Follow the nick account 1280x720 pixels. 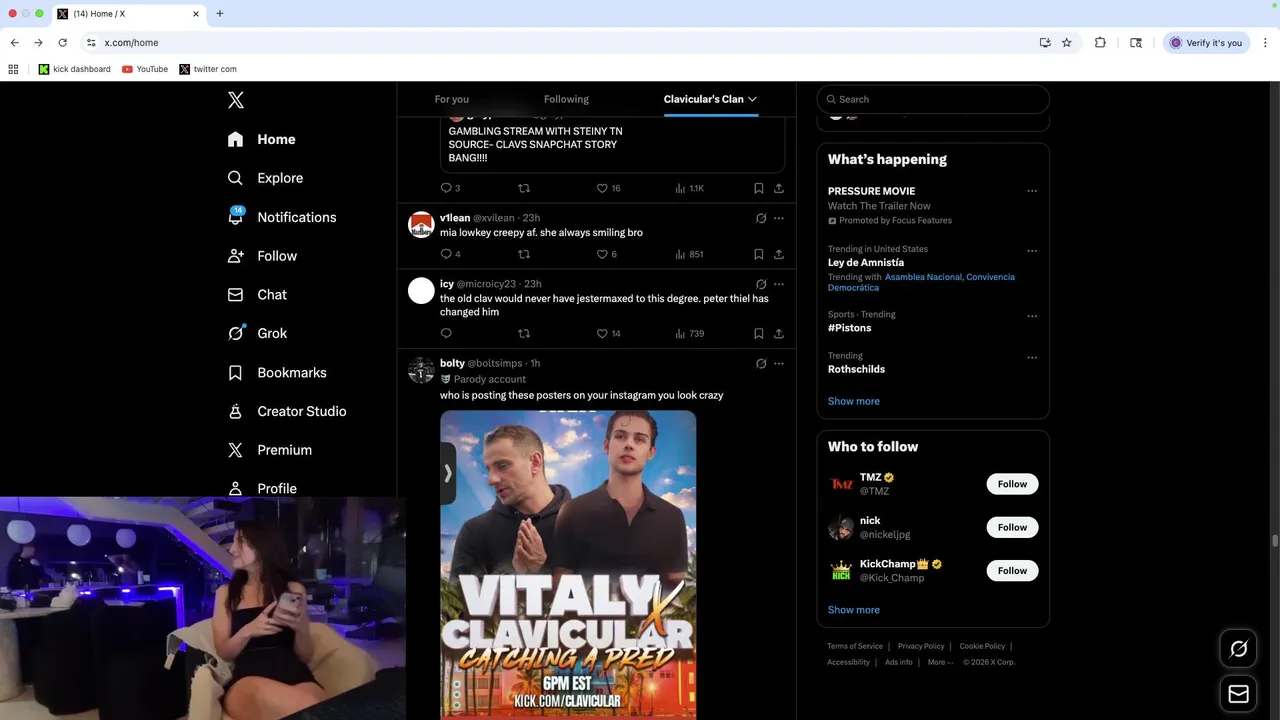click(x=1012, y=527)
